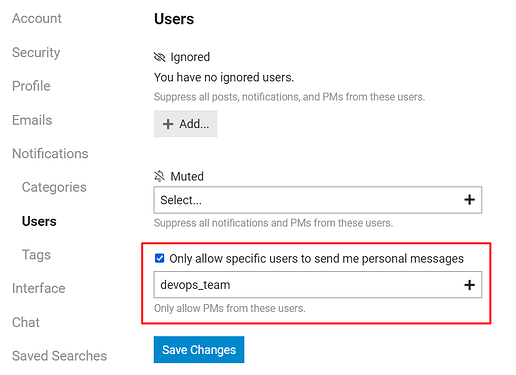Click the Ignored crossed-eye icon
Screen dimensions: 516x375
[x=159, y=57]
